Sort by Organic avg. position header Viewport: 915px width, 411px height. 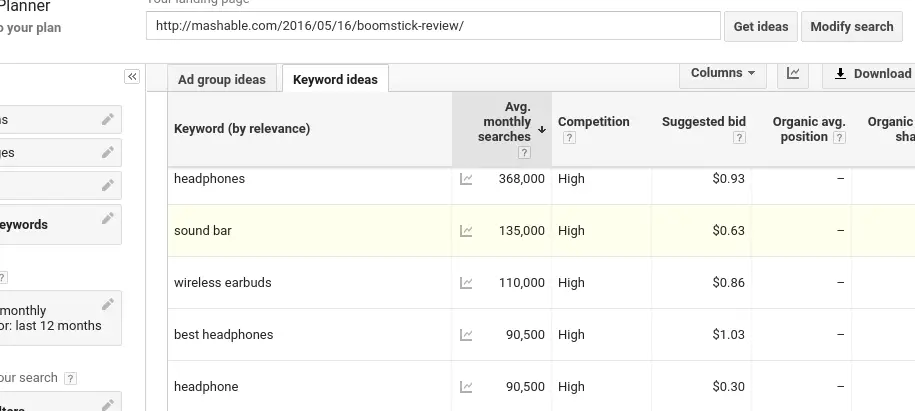(x=809, y=129)
